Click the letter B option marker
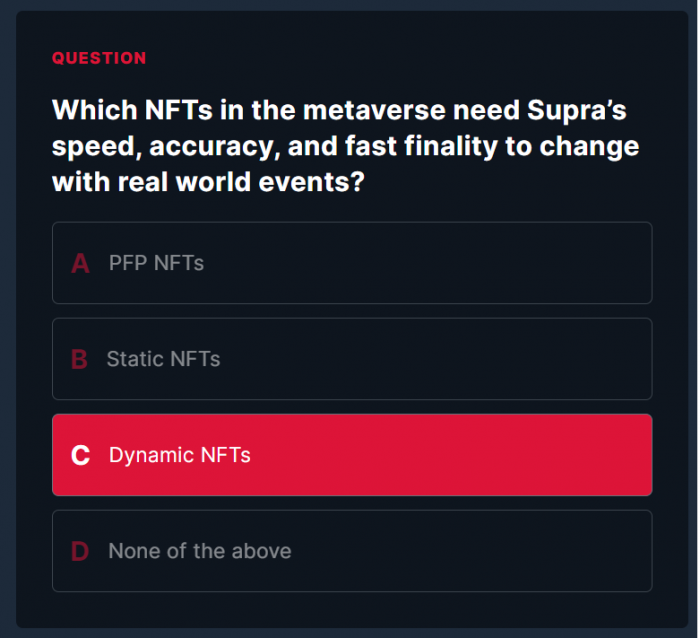The width and height of the screenshot is (700, 638). 79,360
